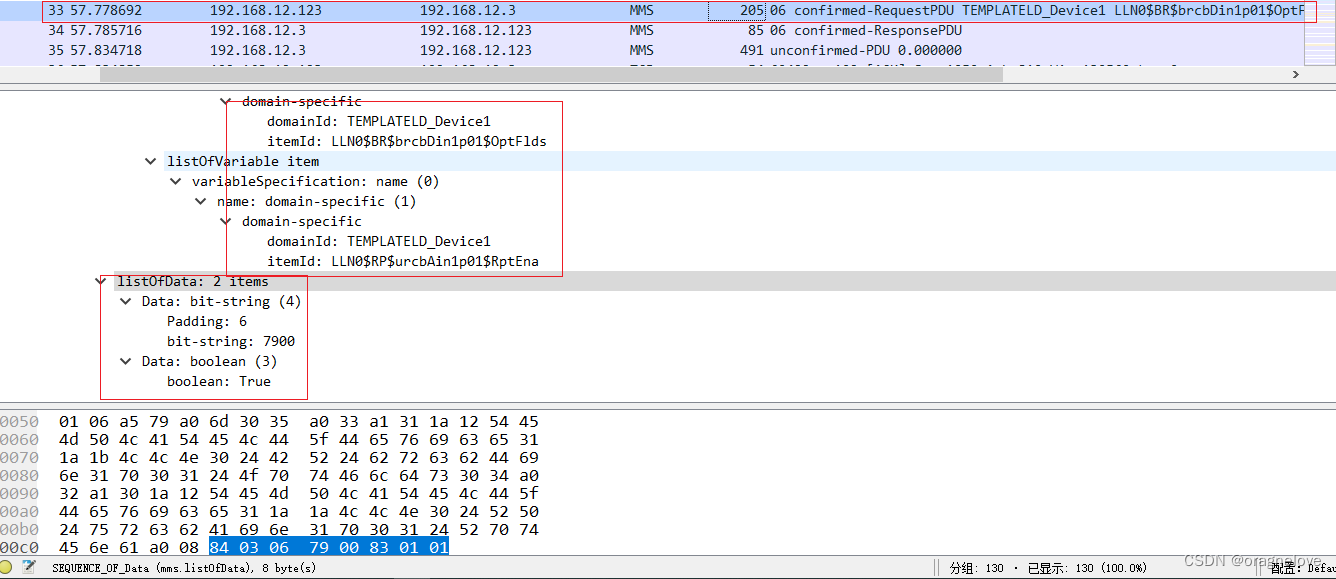
Task: Select the Padding: 6 field
Action: pyautogui.click(x=206, y=321)
